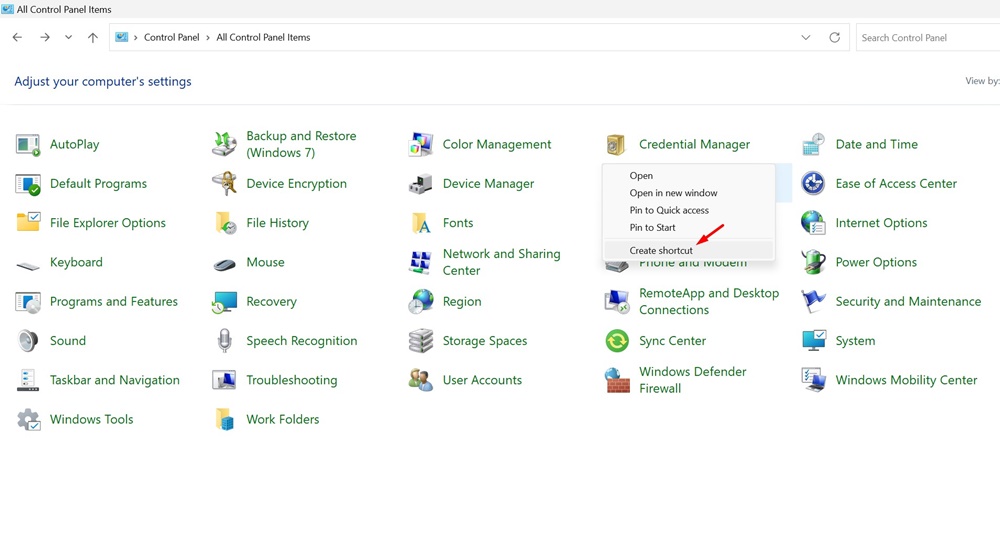Click the Forward navigation arrow
This screenshot has width=1000, height=536.
coord(45,38)
